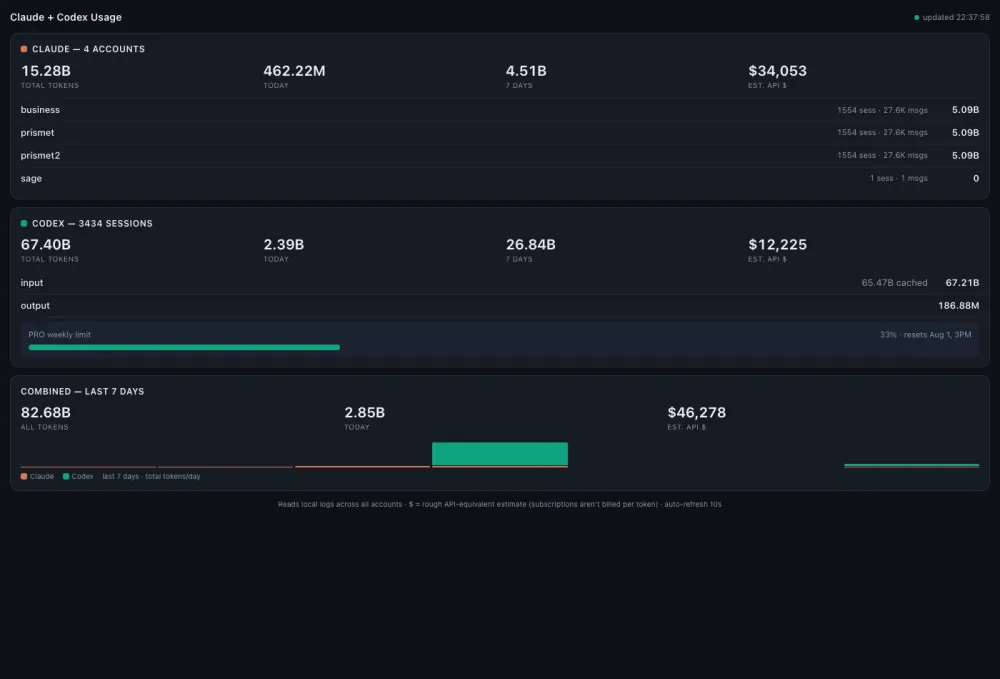The width and height of the screenshot is (1000, 679).
Task: Select the 'CLAUDE — 4 ACCOUNTS' heading
Action: pyautogui.click(x=89, y=49)
